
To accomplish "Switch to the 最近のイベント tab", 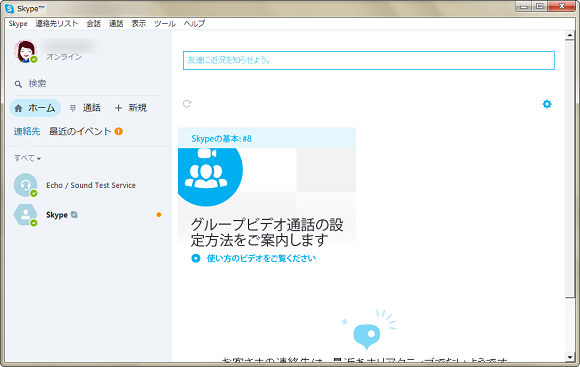I will (x=80, y=131).
